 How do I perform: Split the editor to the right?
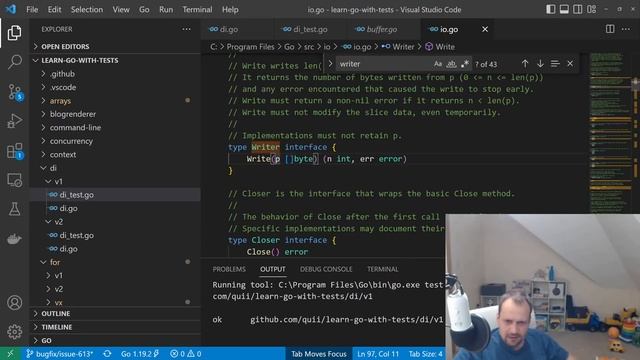610,29
